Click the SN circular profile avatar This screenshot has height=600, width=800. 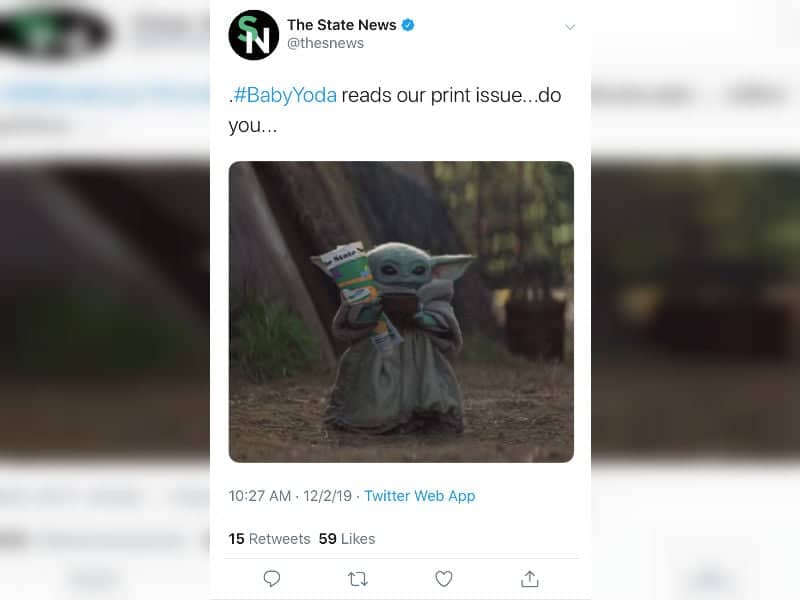pos(254,35)
